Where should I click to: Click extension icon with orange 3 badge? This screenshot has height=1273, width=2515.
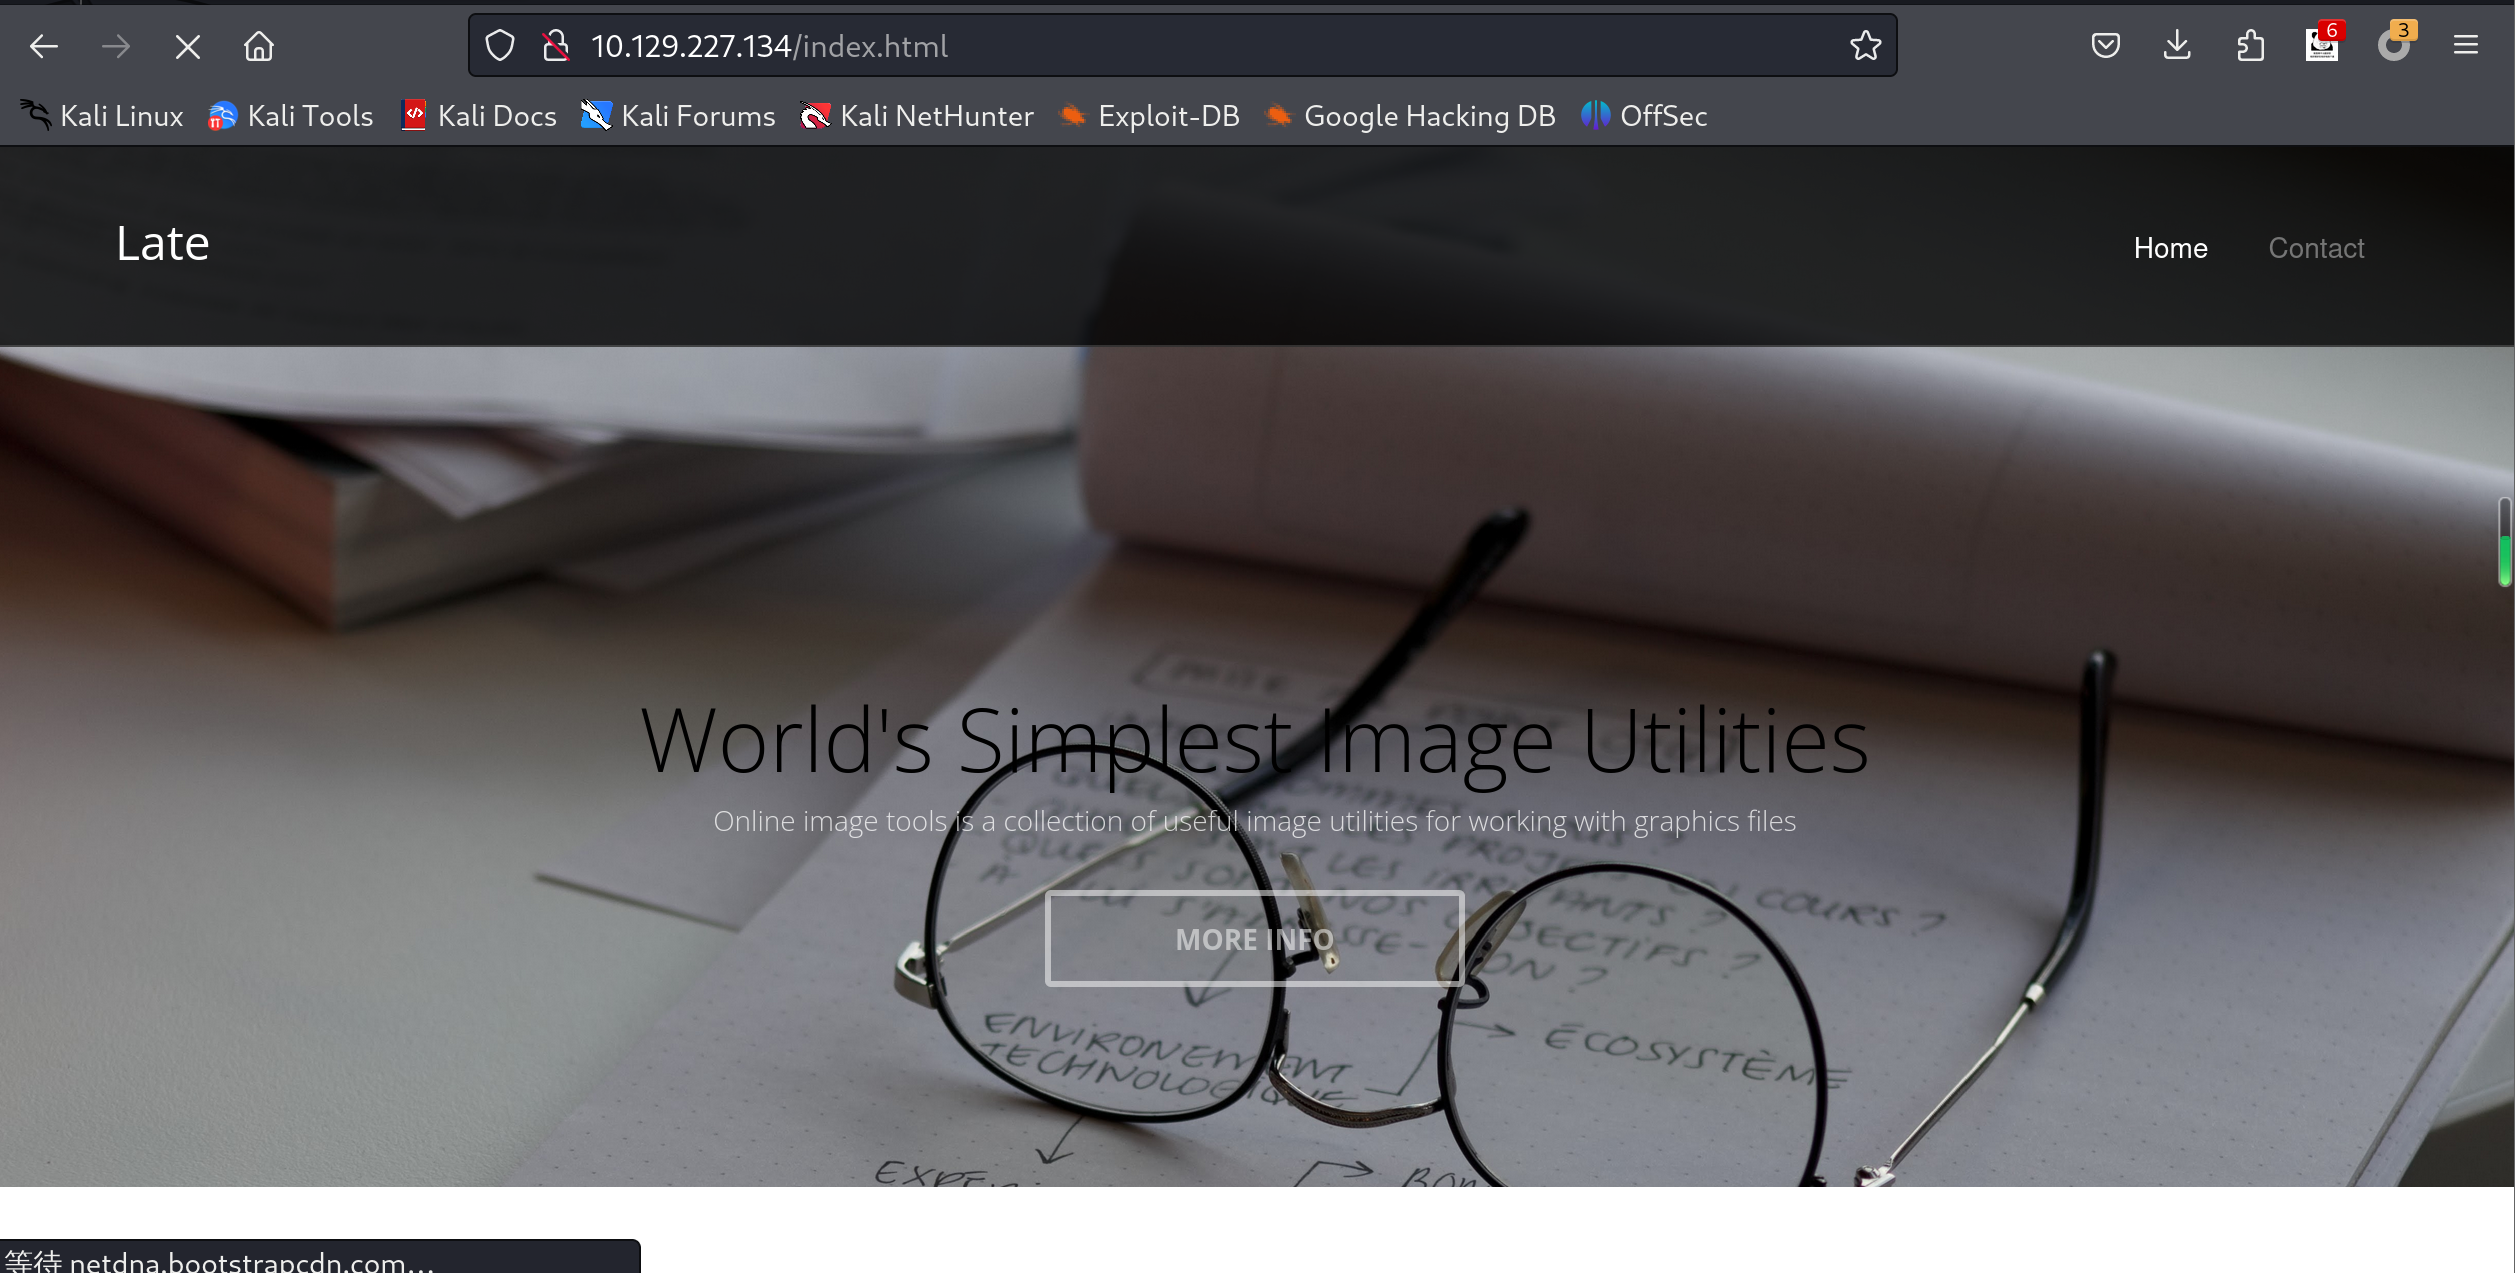(2394, 46)
